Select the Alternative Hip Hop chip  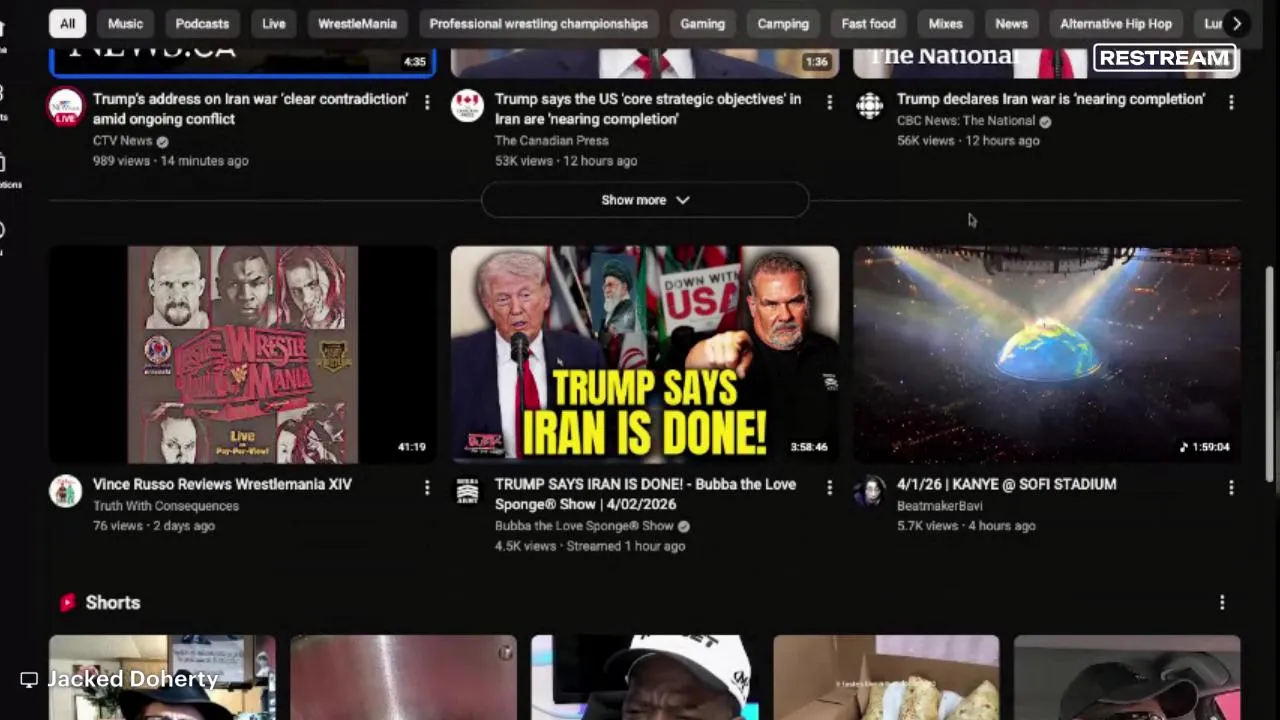pos(1116,23)
